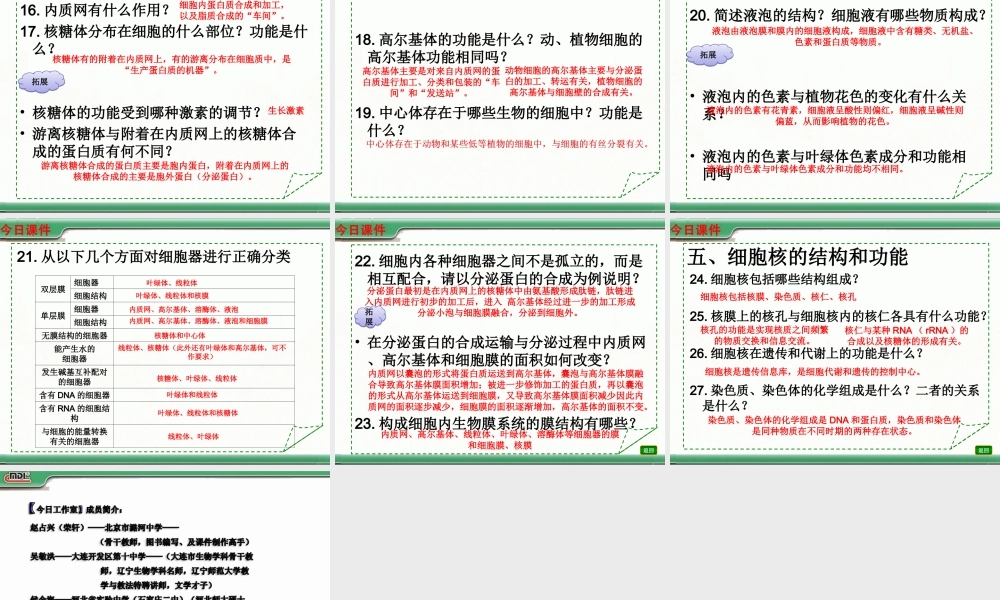Click the 拓展 callout icon on slide 22

(372, 316)
